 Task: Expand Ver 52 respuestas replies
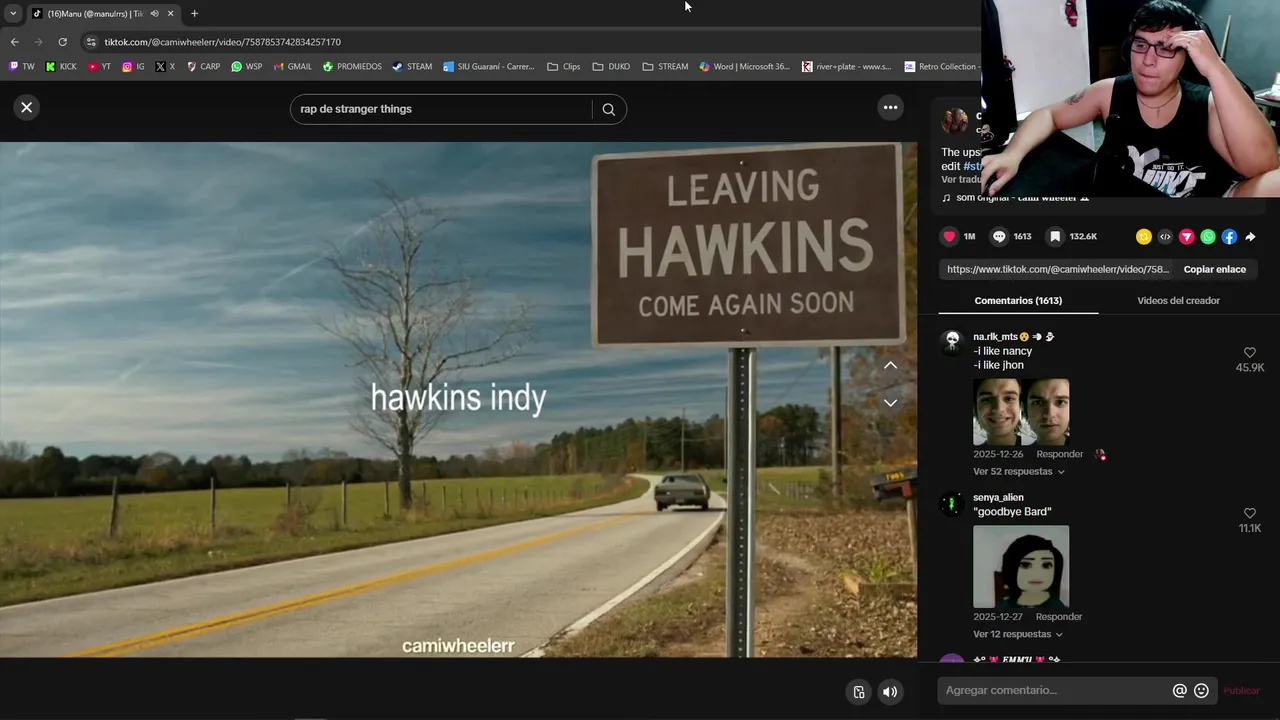point(1019,471)
